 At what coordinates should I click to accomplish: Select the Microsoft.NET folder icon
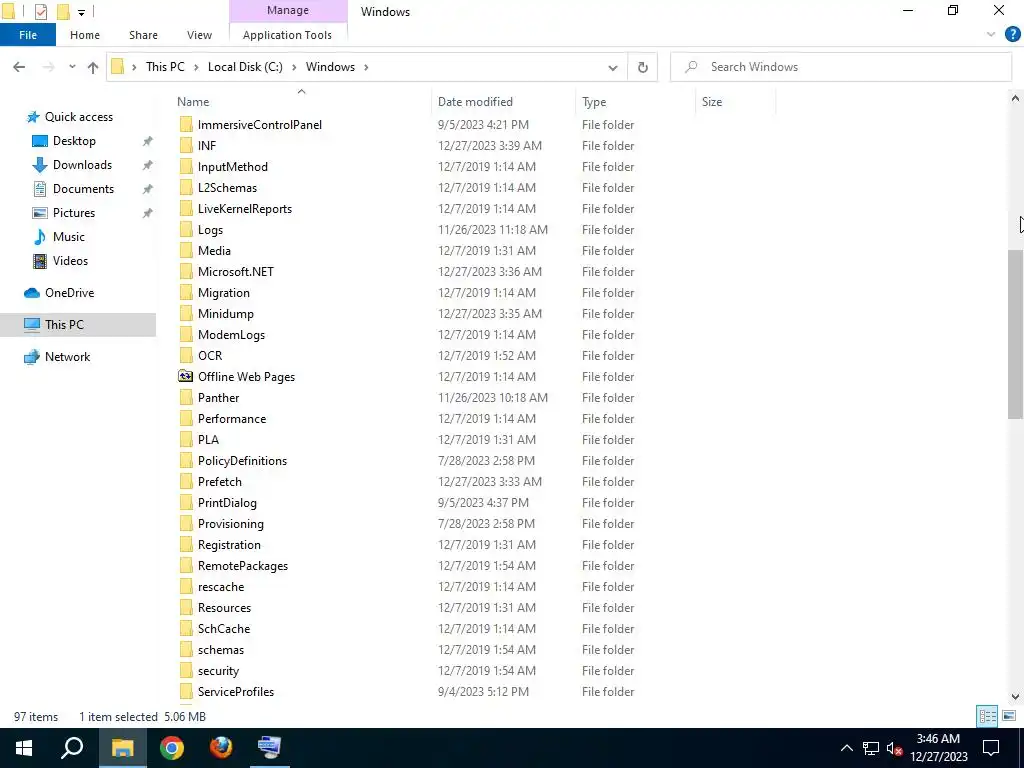coord(186,272)
